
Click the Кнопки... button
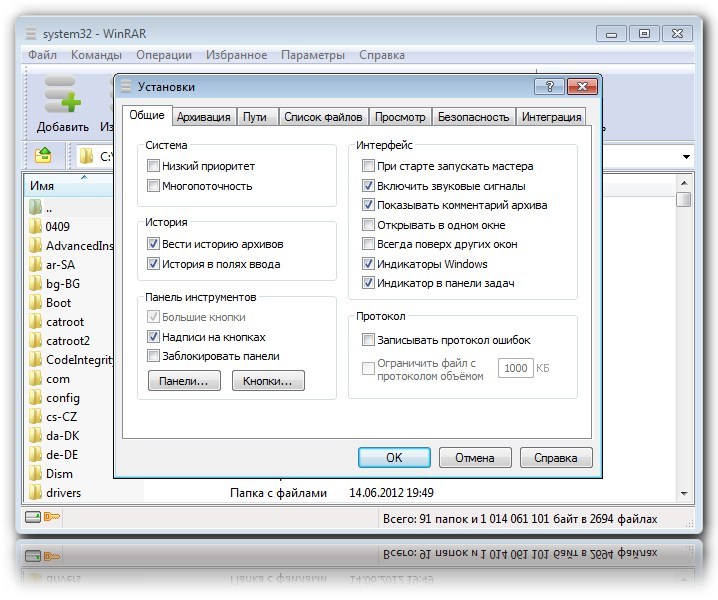pos(268,381)
